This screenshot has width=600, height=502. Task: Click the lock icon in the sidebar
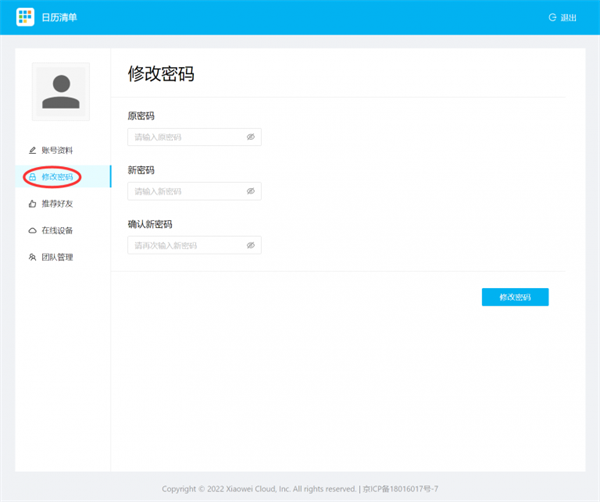[32, 177]
